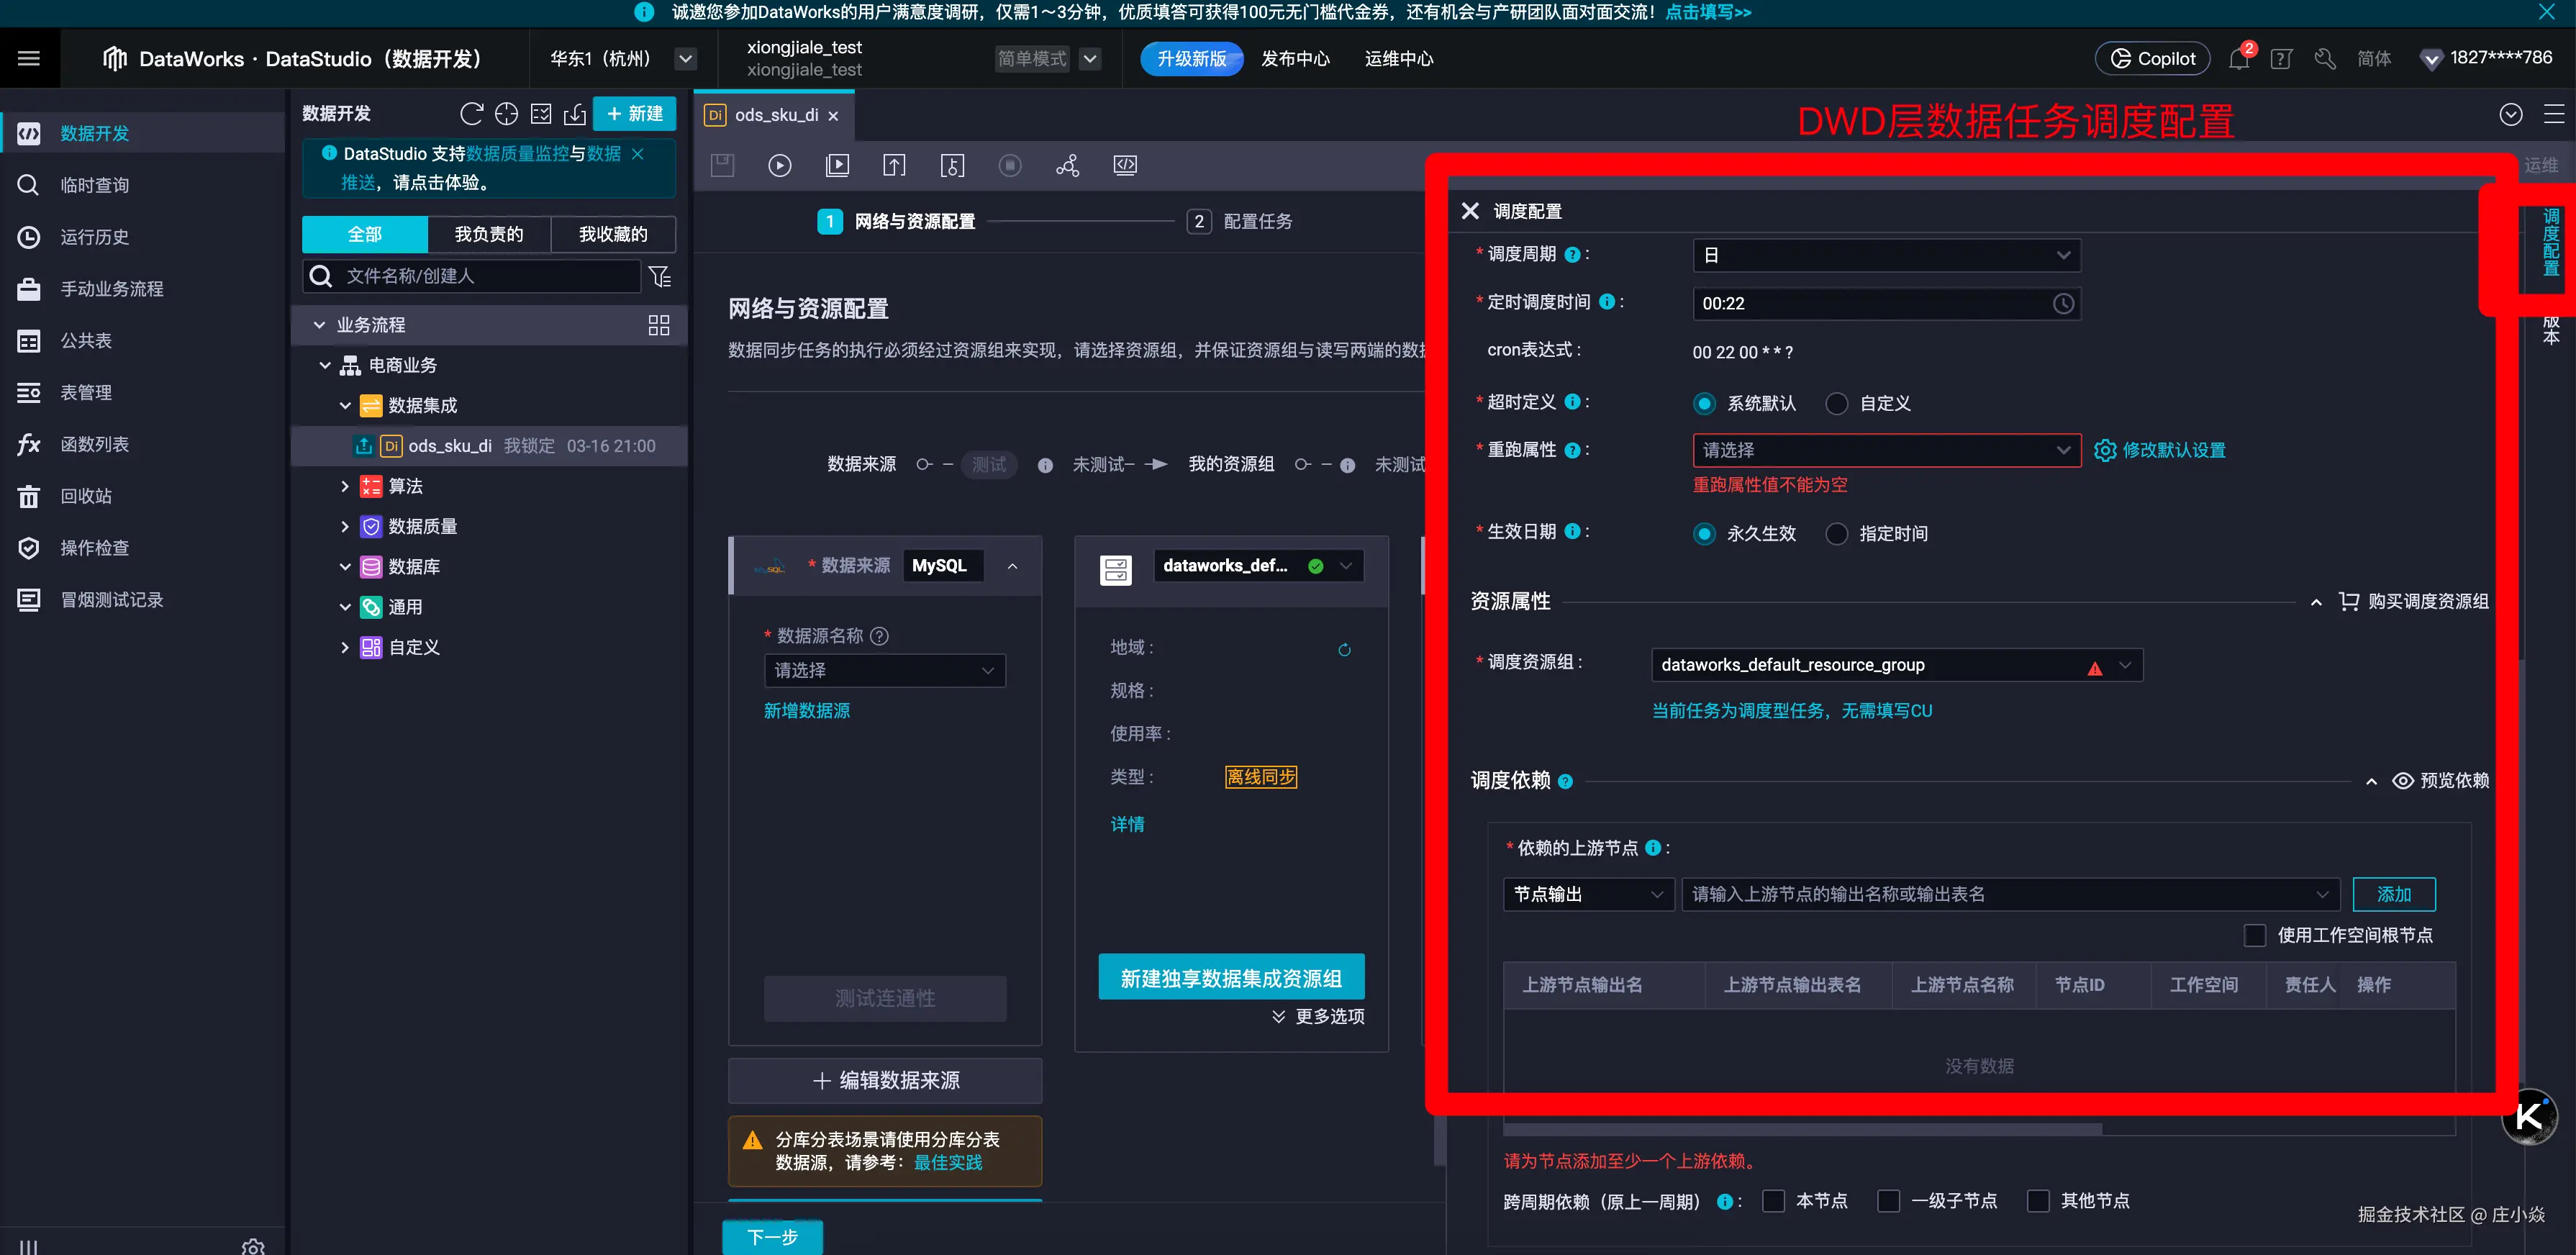Click the stop execution icon in toolbar
Screen dimensions: 2576x1255
[x=1010, y=166]
